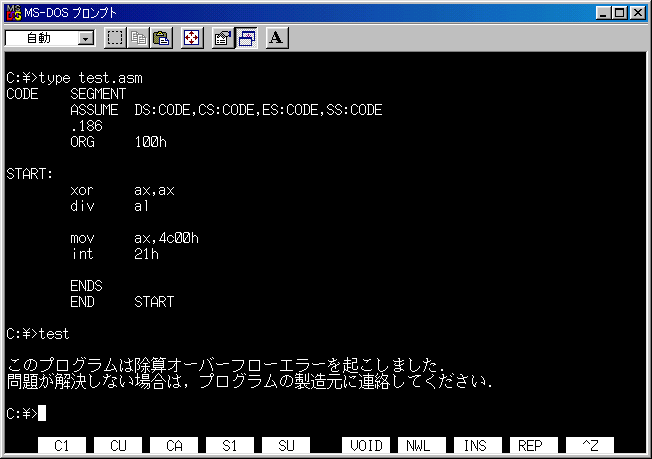
Task: Toggle the Background execution toolbar button
Action: click(x=246, y=38)
